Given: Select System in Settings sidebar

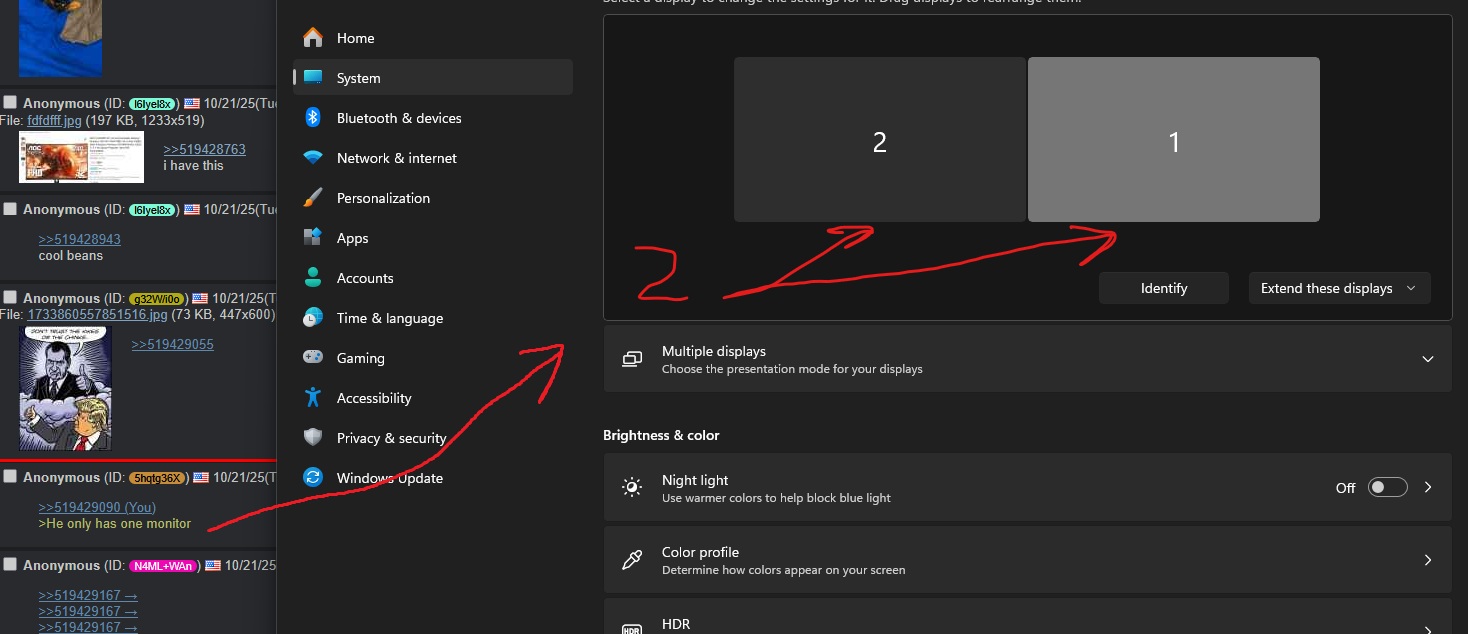Looking at the screenshot, I should pos(432,78).
